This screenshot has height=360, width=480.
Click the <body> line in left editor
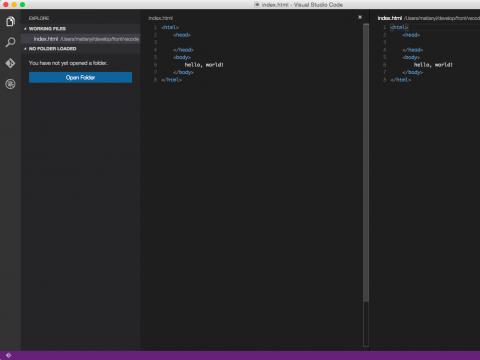point(182,57)
